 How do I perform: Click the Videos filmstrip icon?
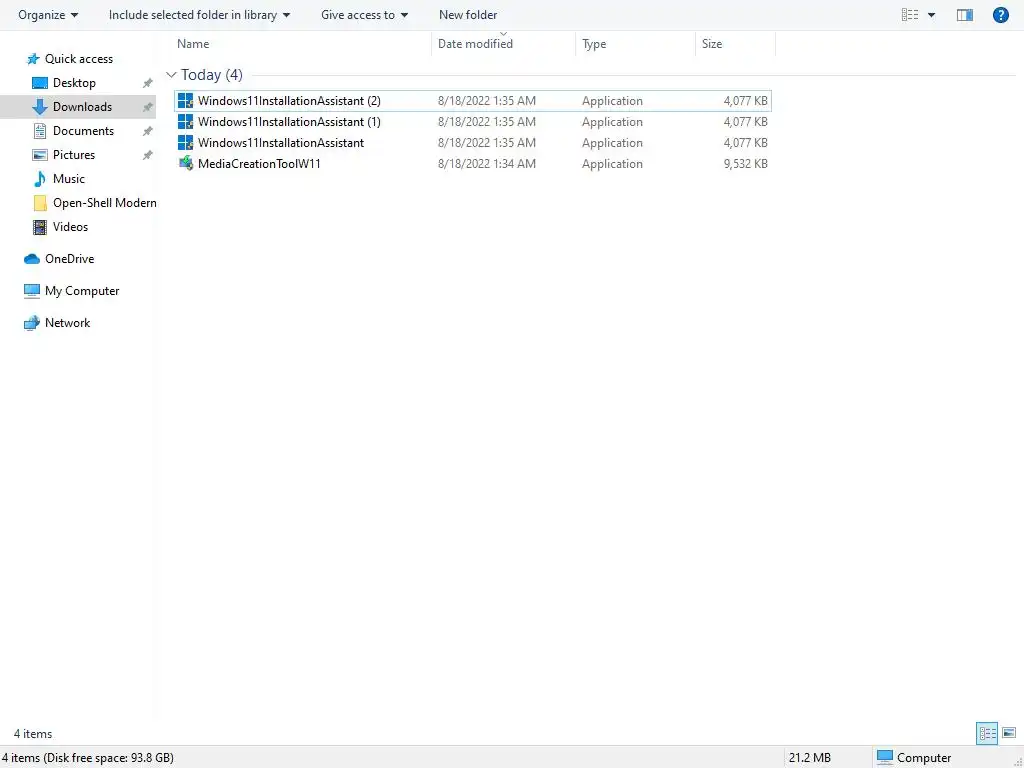click(x=40, y=227)
